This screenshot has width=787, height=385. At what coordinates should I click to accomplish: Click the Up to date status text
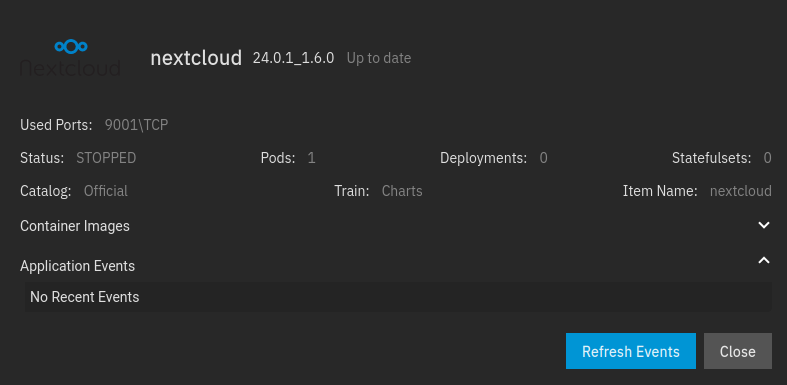[x=378, y=58]
